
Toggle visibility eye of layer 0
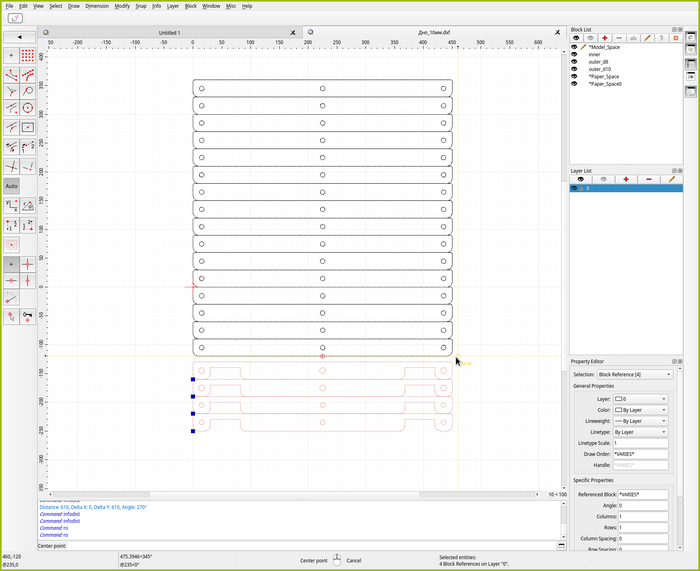tap(574, 188)
